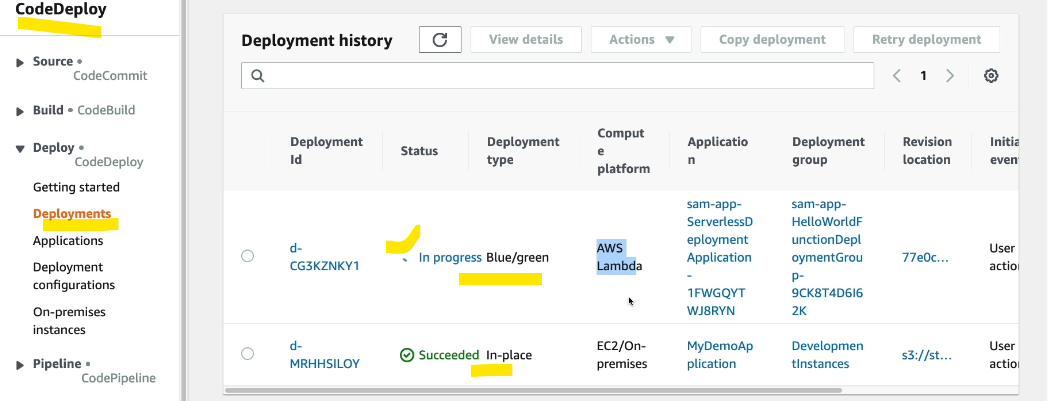Click the Copy deployment button

point(772,40)
